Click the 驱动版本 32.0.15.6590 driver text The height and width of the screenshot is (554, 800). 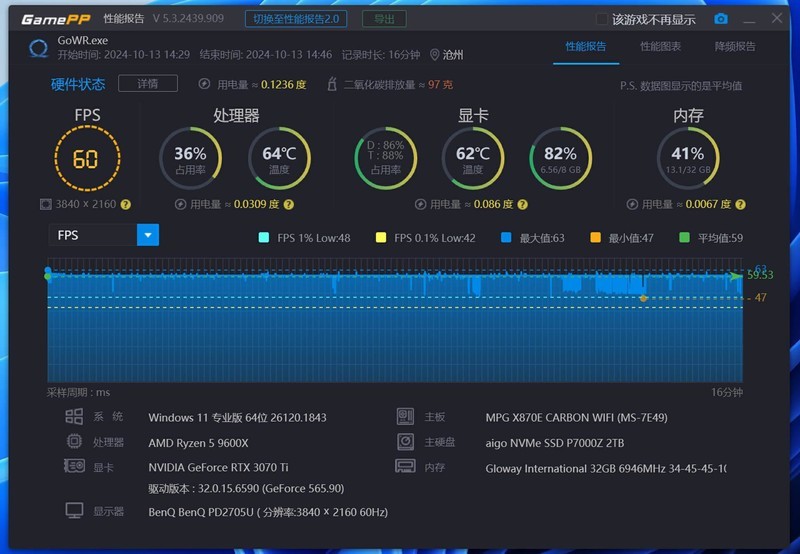[246, 489]
